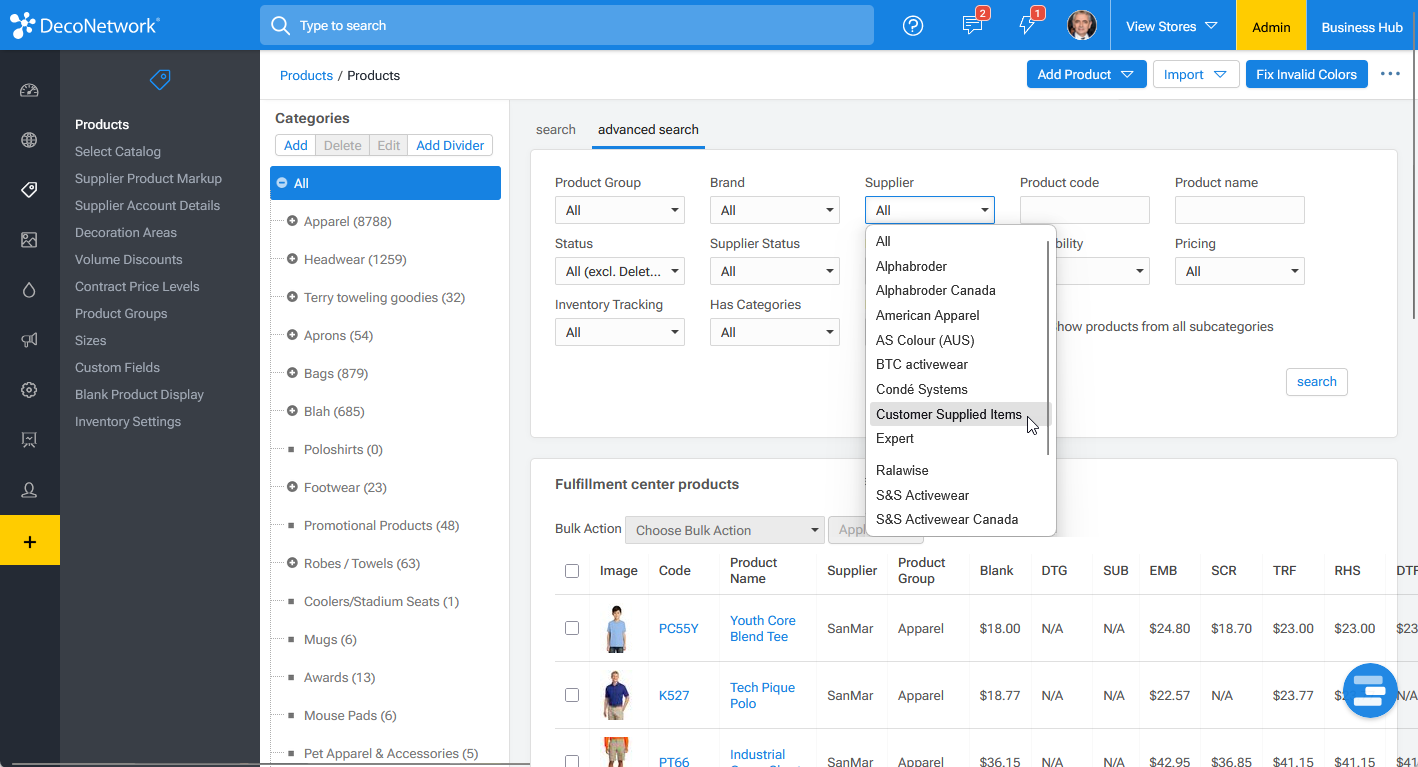This screenshot has width=1418, height=767.
Task: Open the chat messages icon with badge
Action: coord(972,26)
